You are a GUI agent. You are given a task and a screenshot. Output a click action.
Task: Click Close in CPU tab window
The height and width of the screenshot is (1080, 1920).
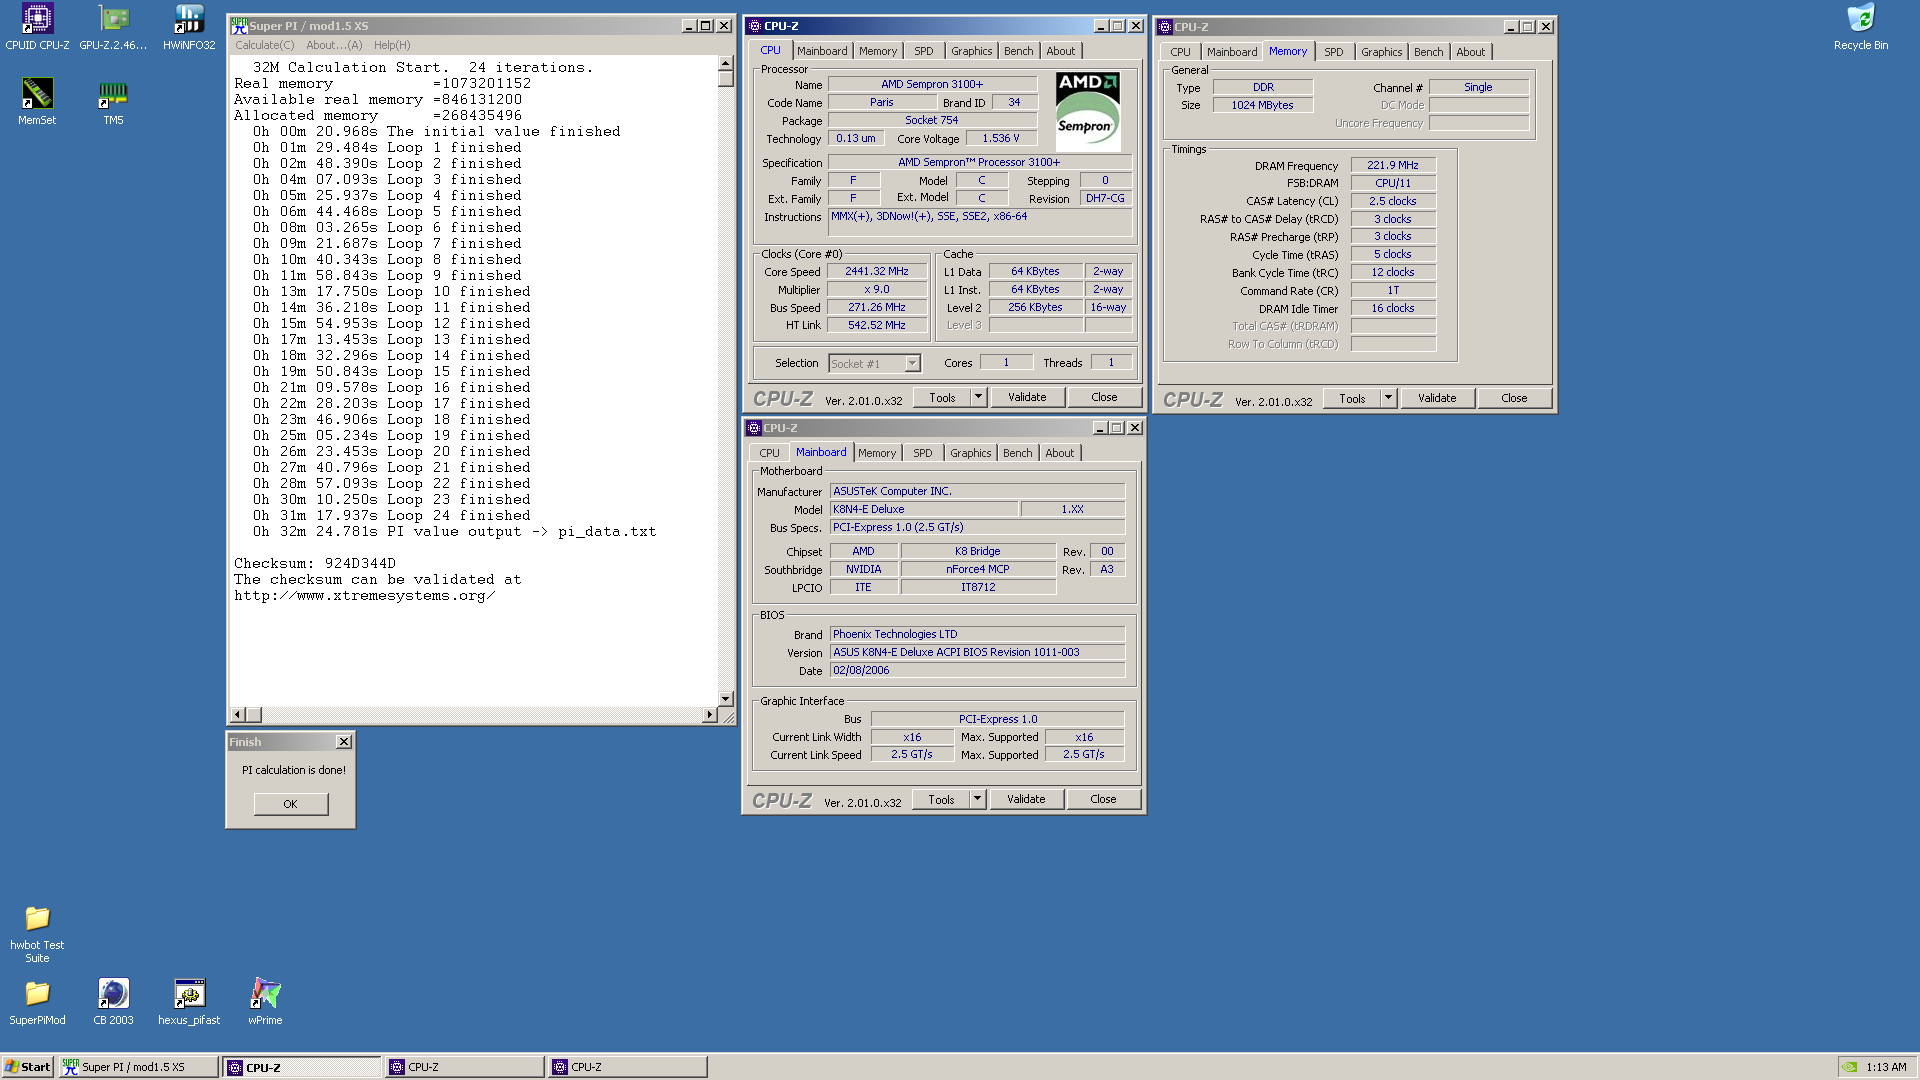1104,398
